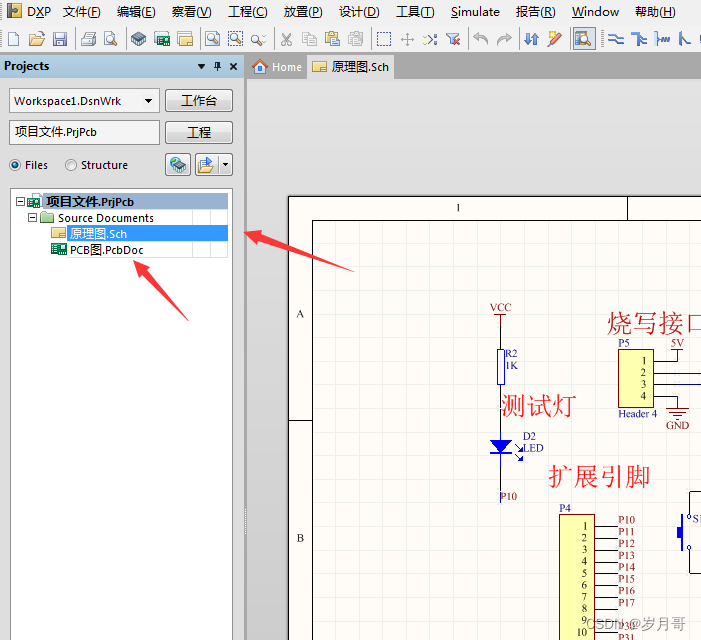Select the Structure radio button

point(71,165)
